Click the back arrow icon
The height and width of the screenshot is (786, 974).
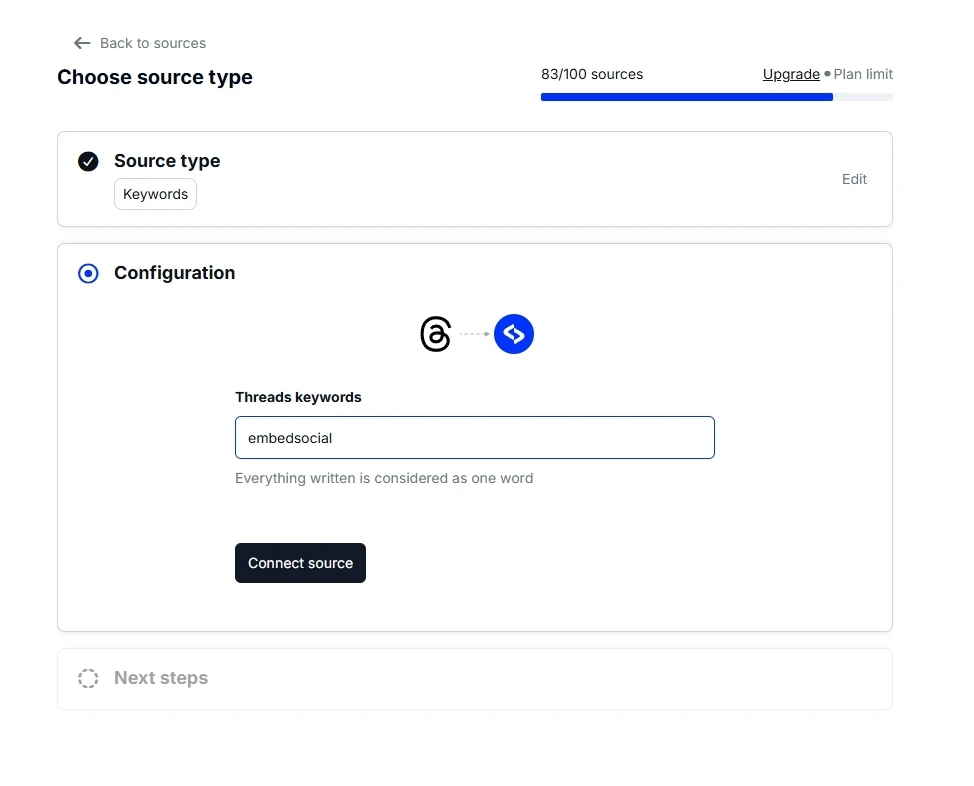click(82, 43)
